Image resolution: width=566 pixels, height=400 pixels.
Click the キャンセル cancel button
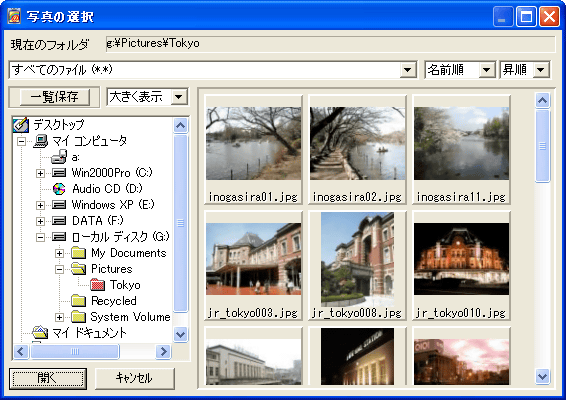(135, 378)
